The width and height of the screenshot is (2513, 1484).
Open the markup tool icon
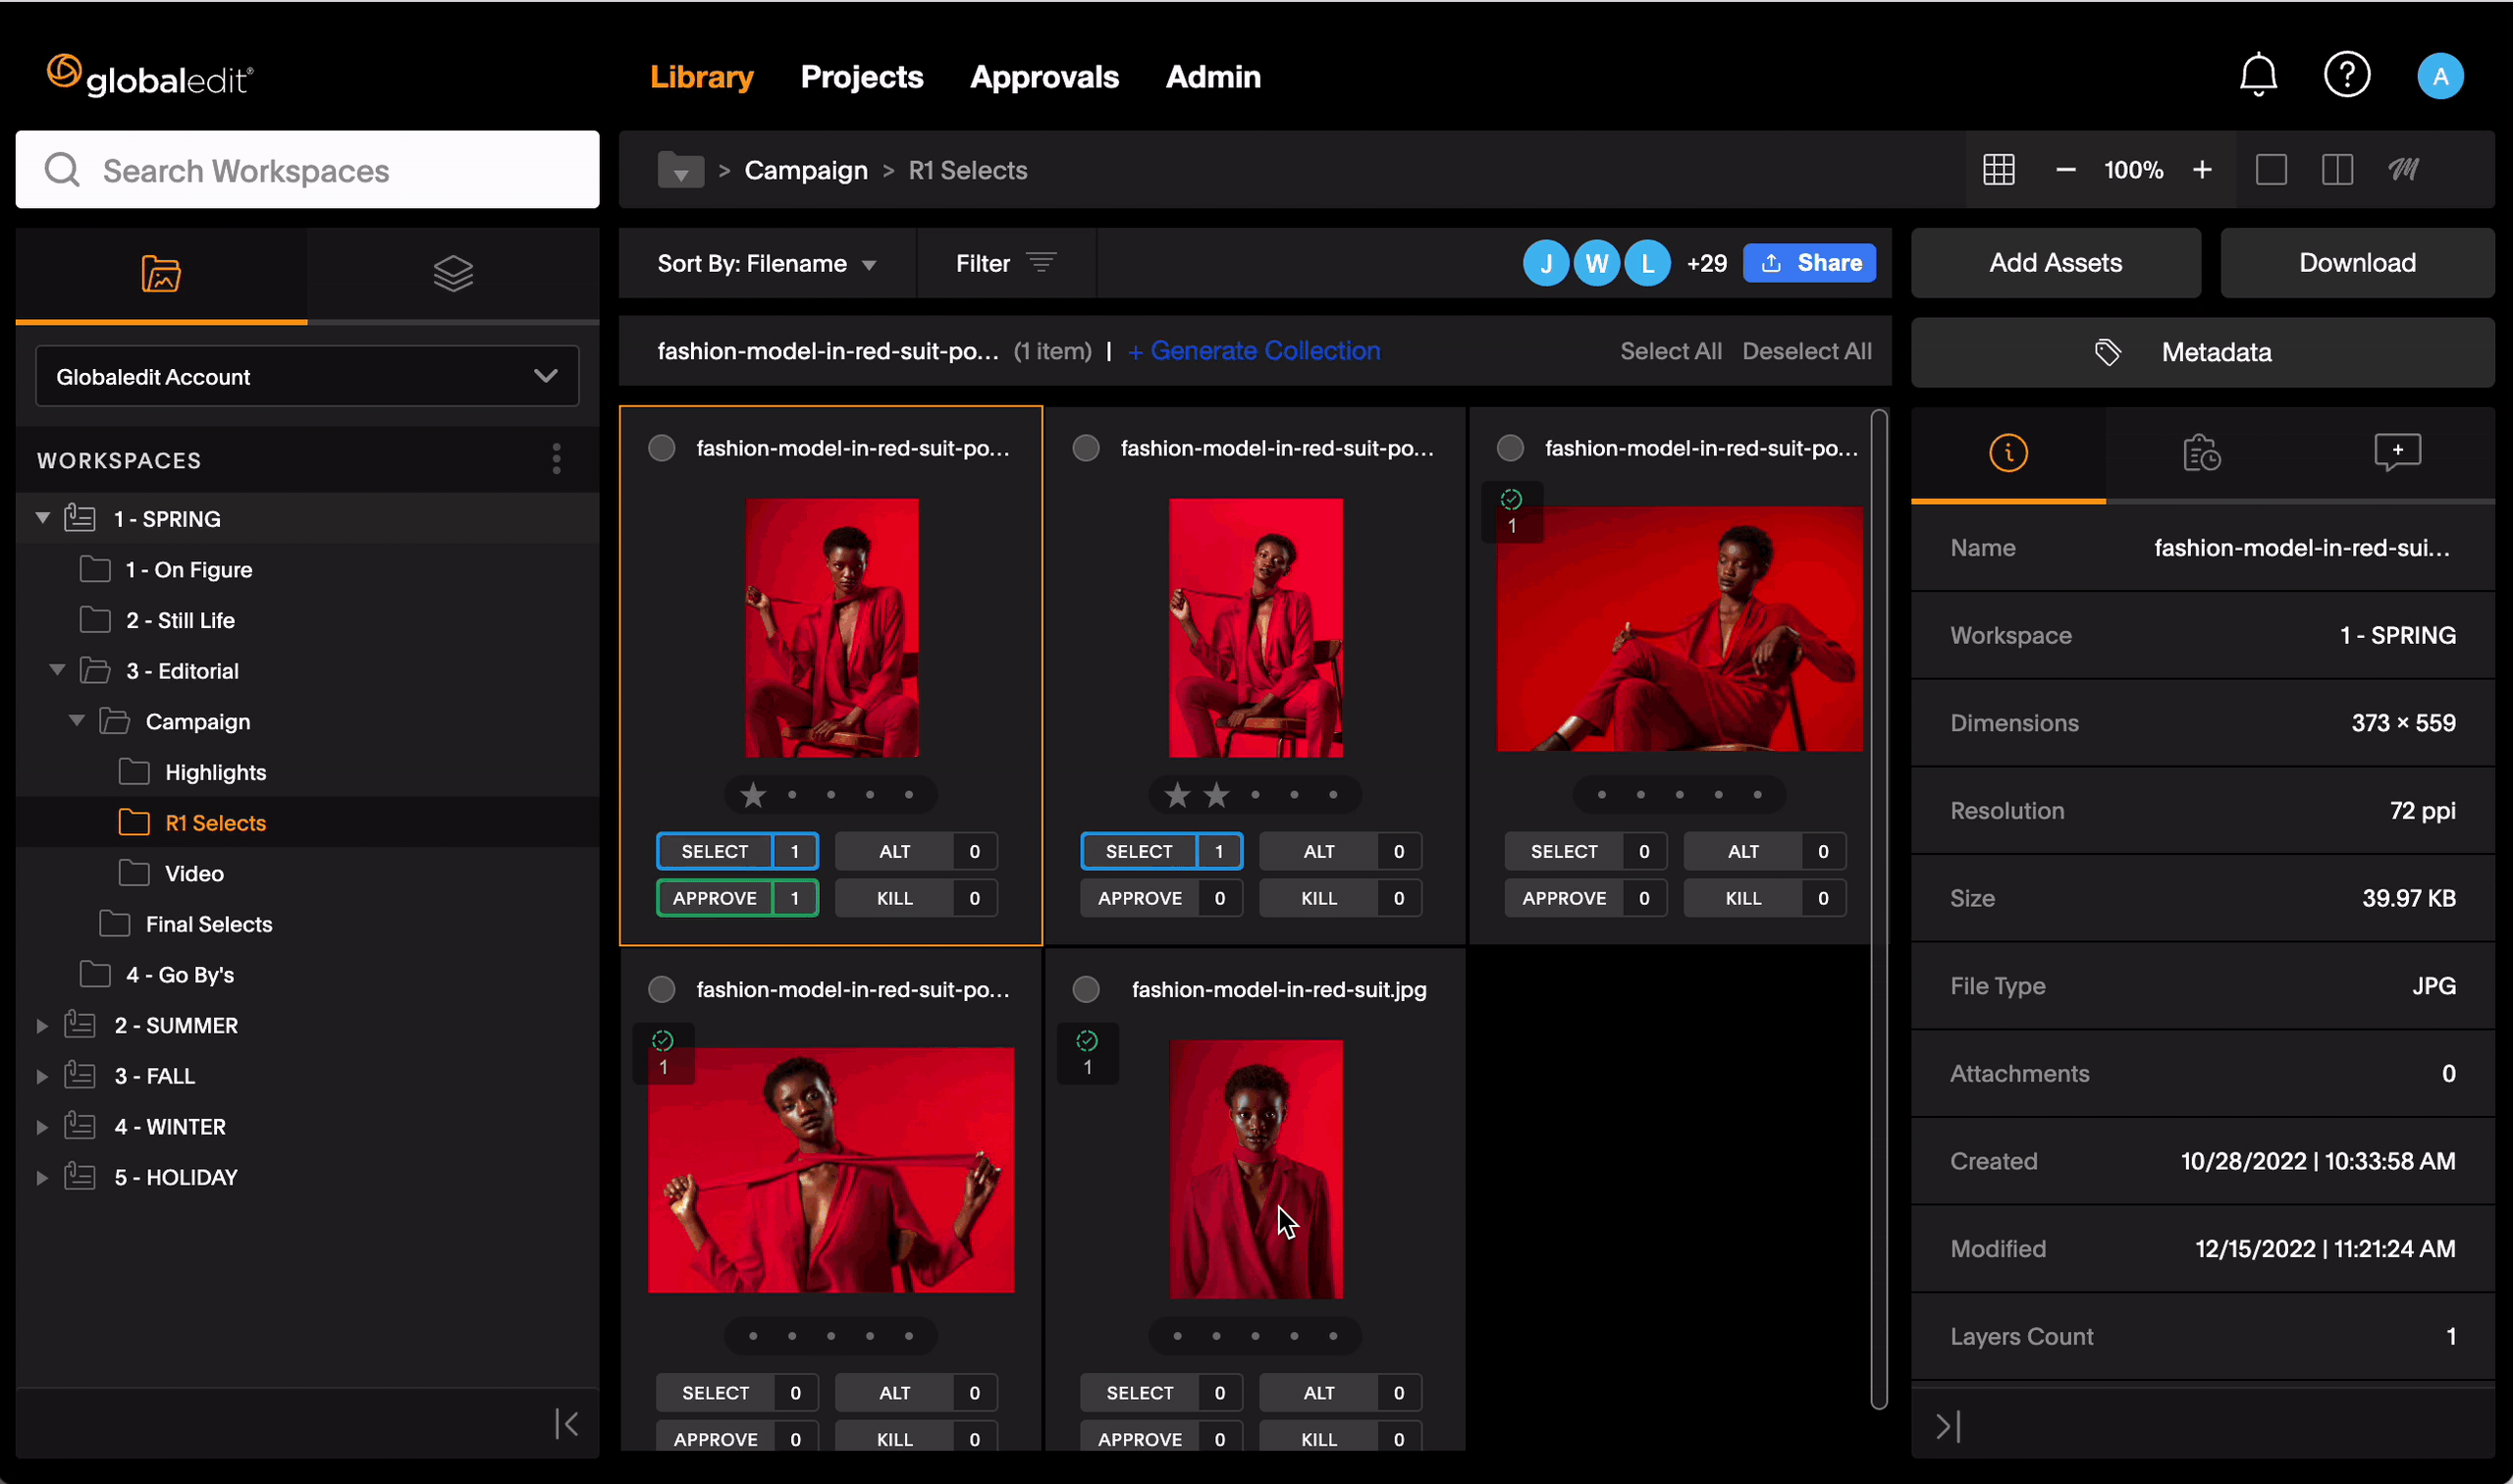2403,170
